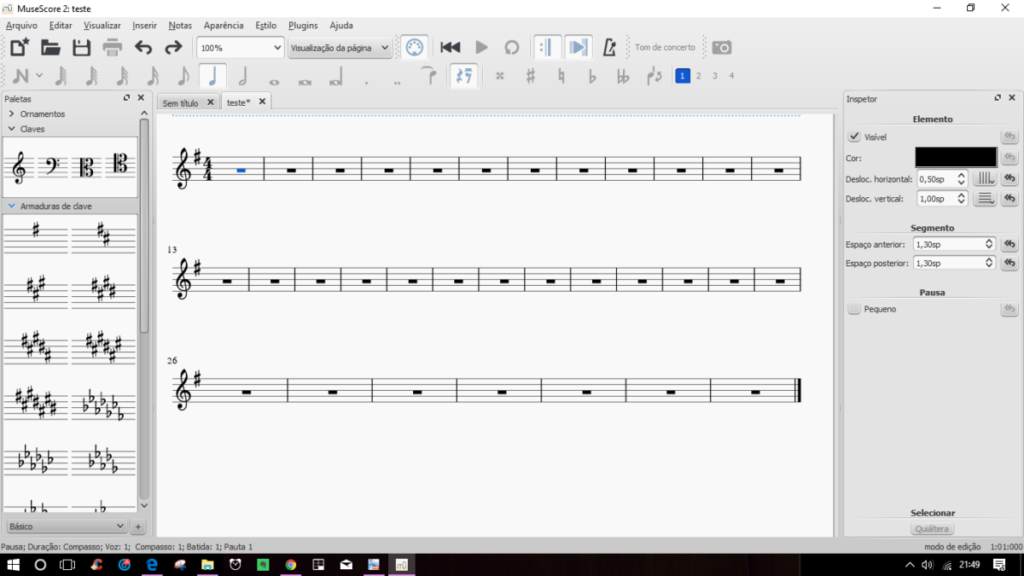The width and height of the screenshot is (1024, 576).
Task: Select the half note duration
Action: [x=243, y=77]
